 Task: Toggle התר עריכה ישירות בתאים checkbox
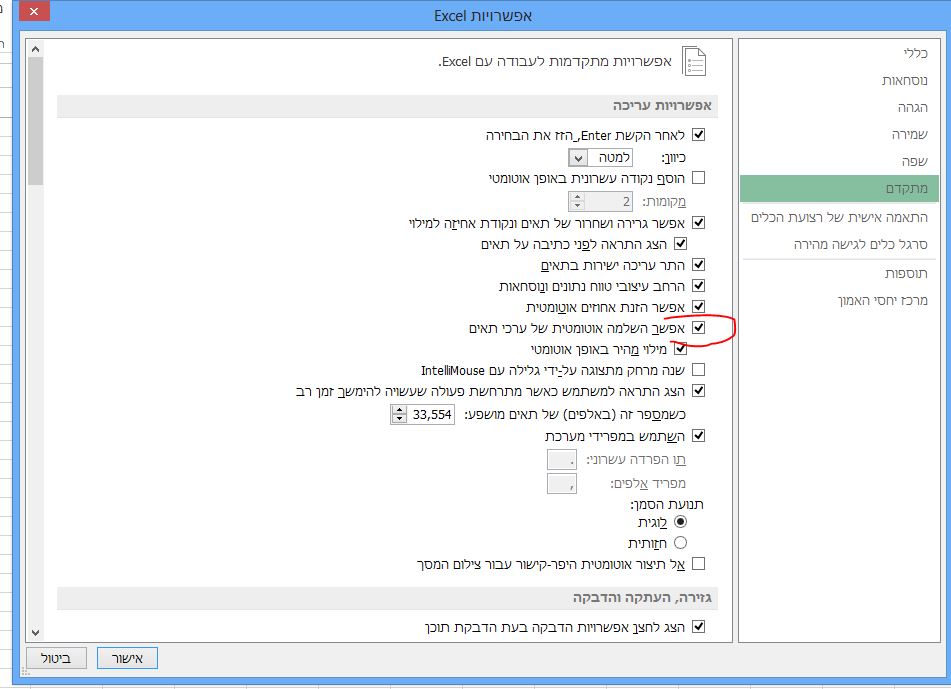point(699,264)
